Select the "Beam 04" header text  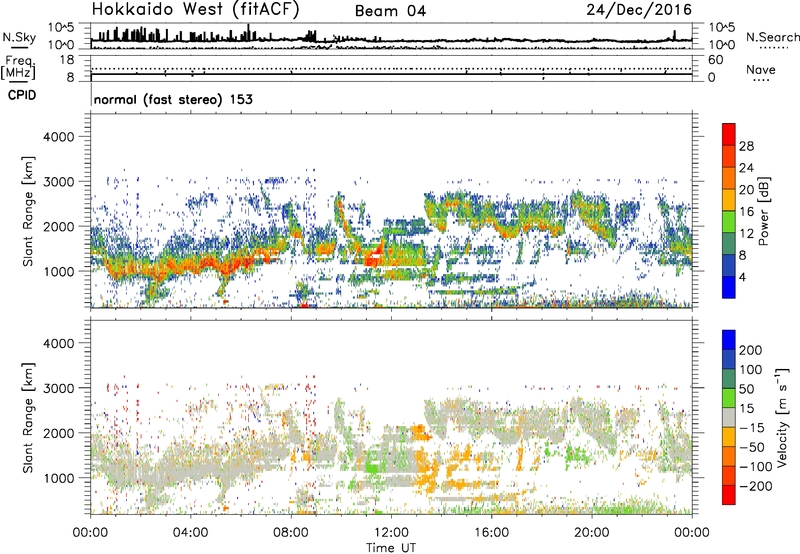[390, 11]
